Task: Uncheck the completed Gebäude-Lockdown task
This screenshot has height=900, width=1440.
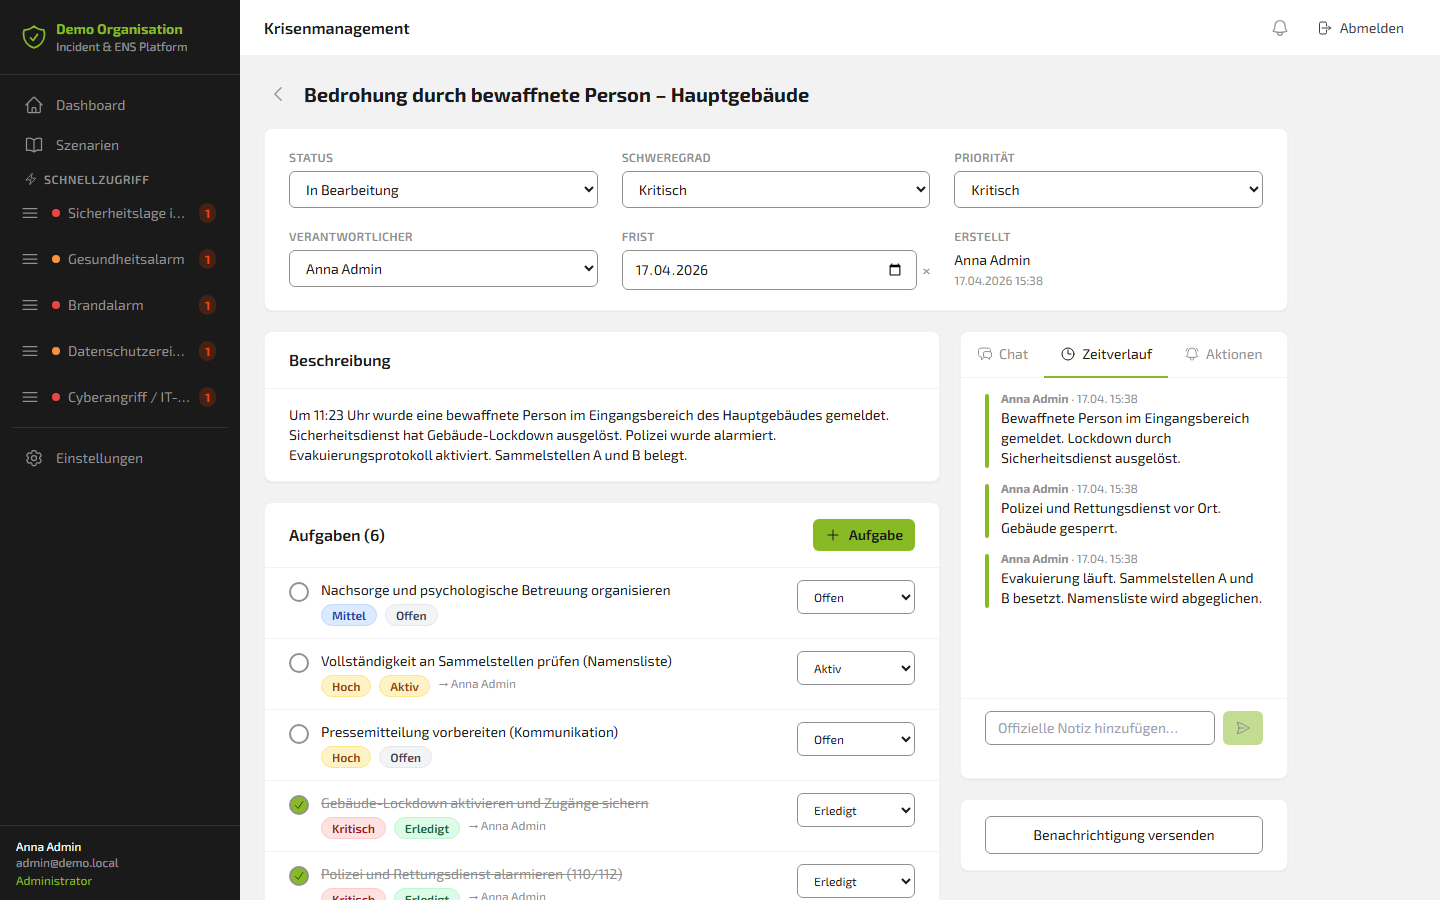Action: pos(299,805)
